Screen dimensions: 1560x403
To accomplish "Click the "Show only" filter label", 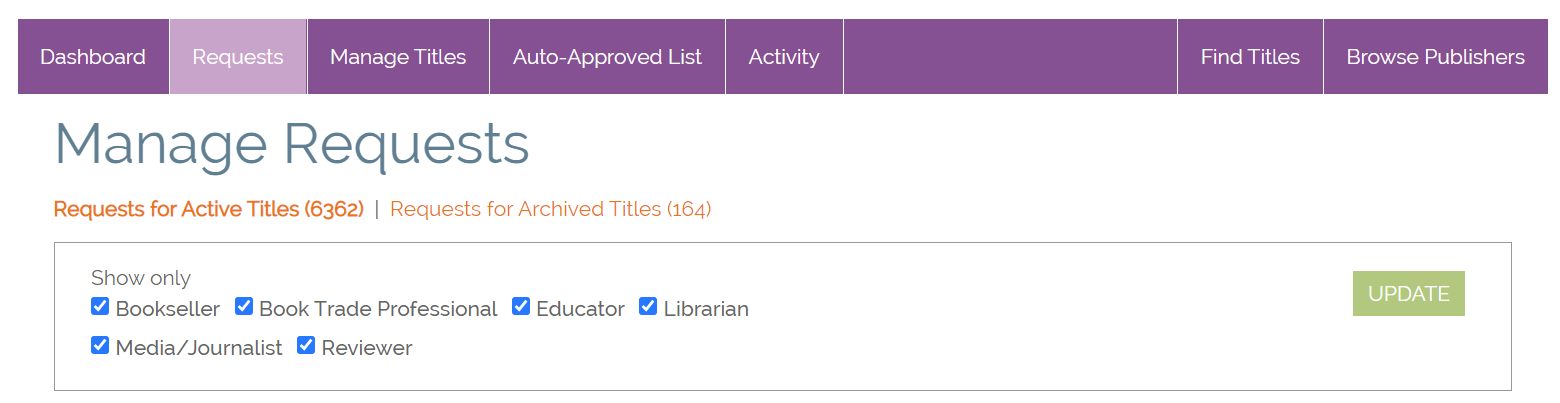I will [140, 278].
